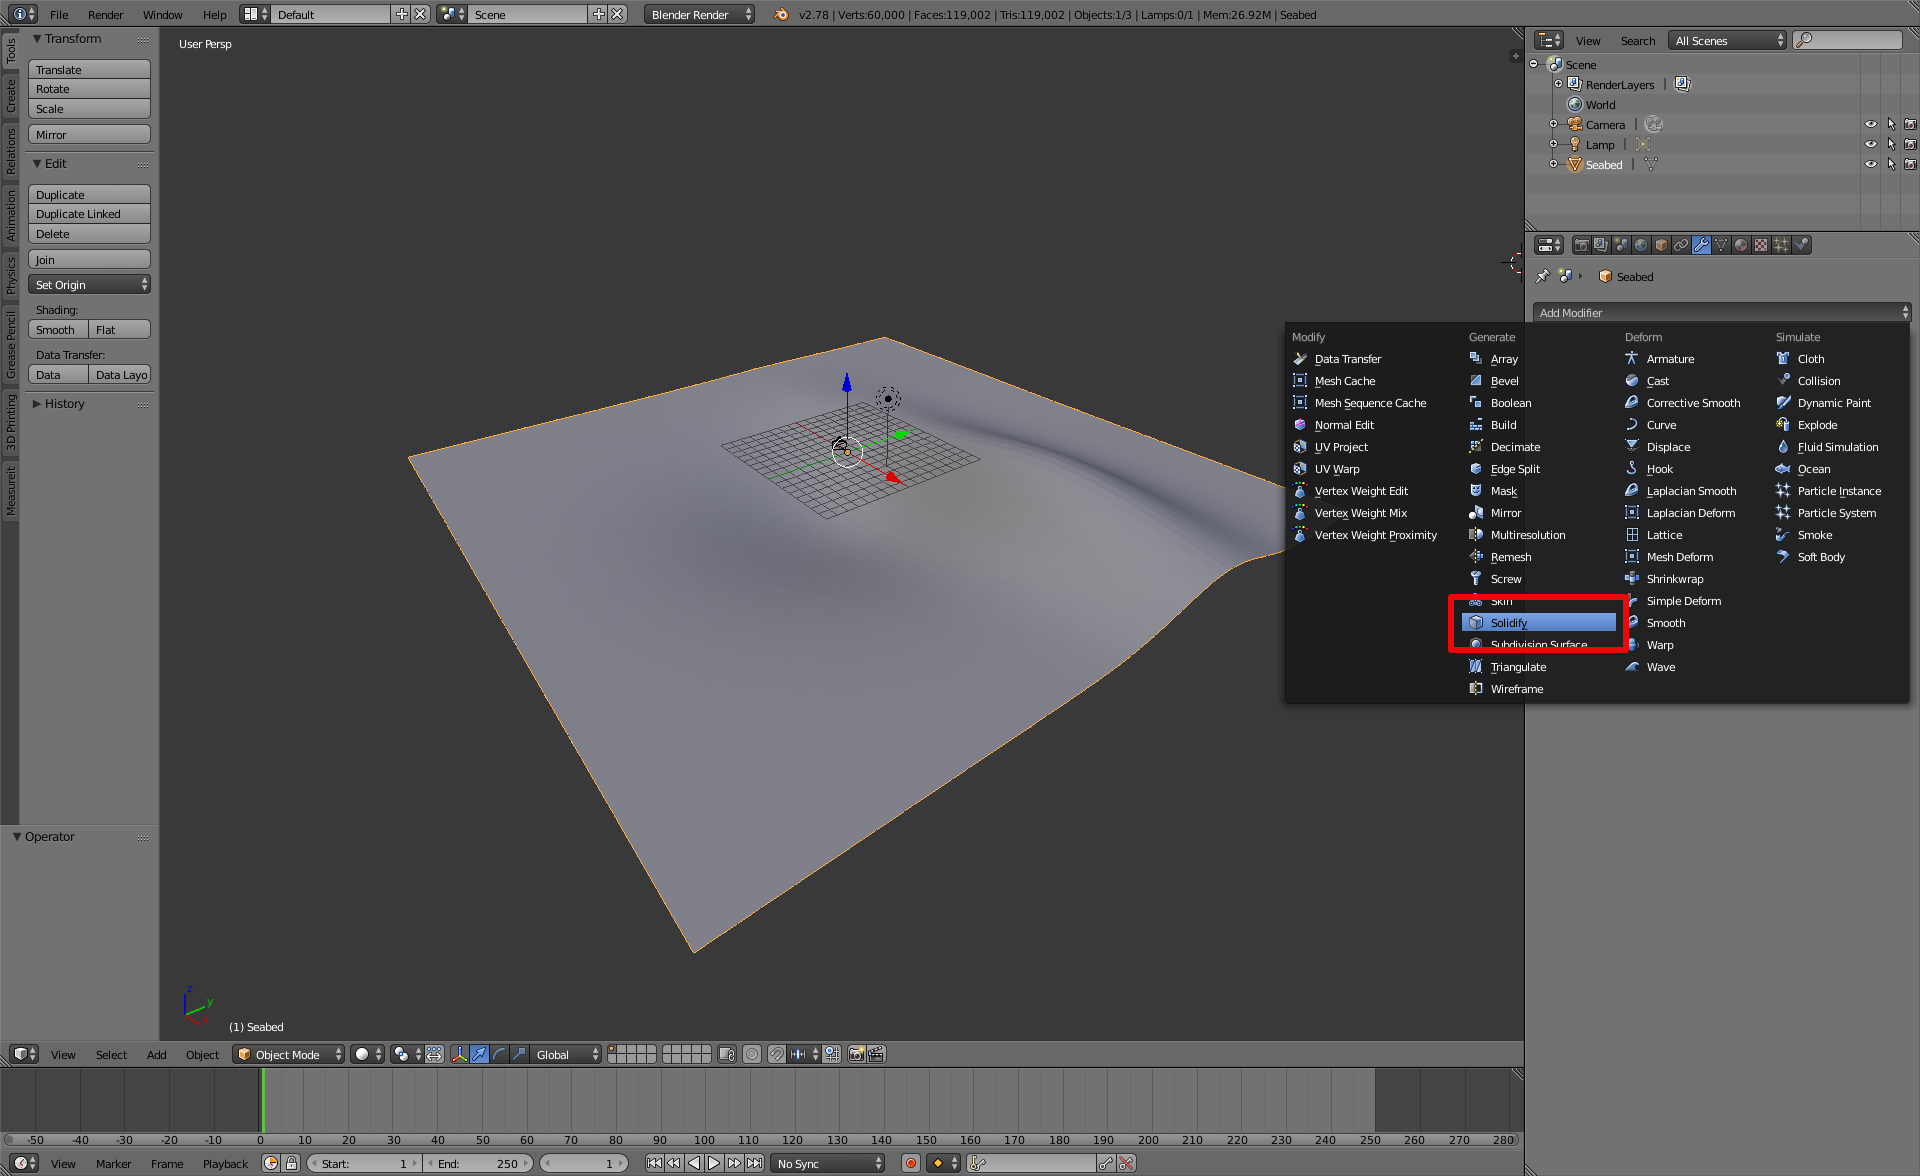Open the Material properties tab sphere icon

click(1741, 245)
